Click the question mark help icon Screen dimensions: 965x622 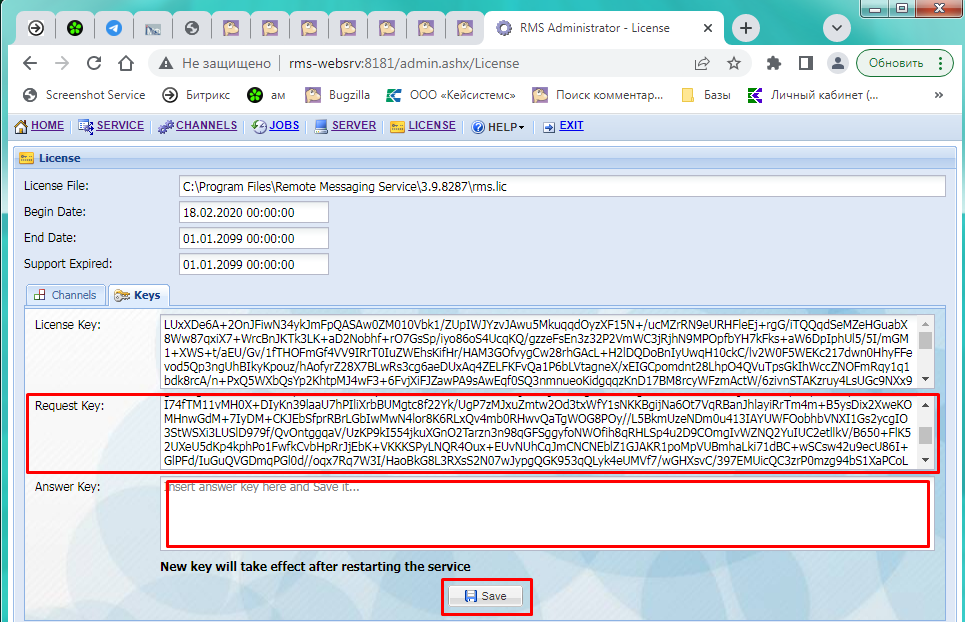click(478, 127)
